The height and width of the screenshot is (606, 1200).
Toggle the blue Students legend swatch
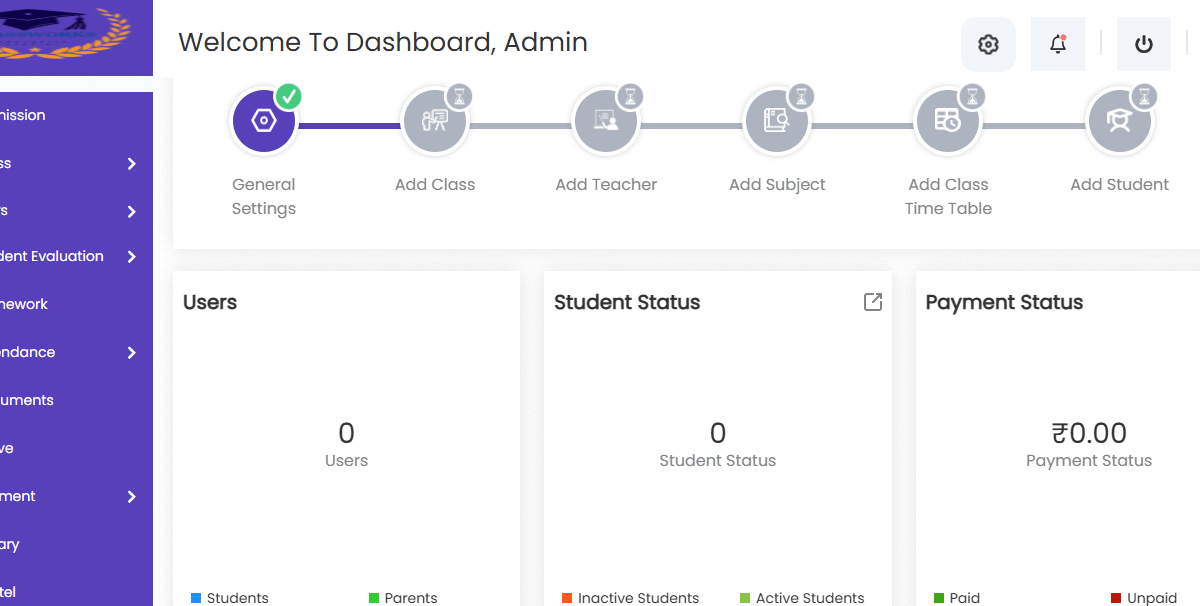(x=196, y=598)
